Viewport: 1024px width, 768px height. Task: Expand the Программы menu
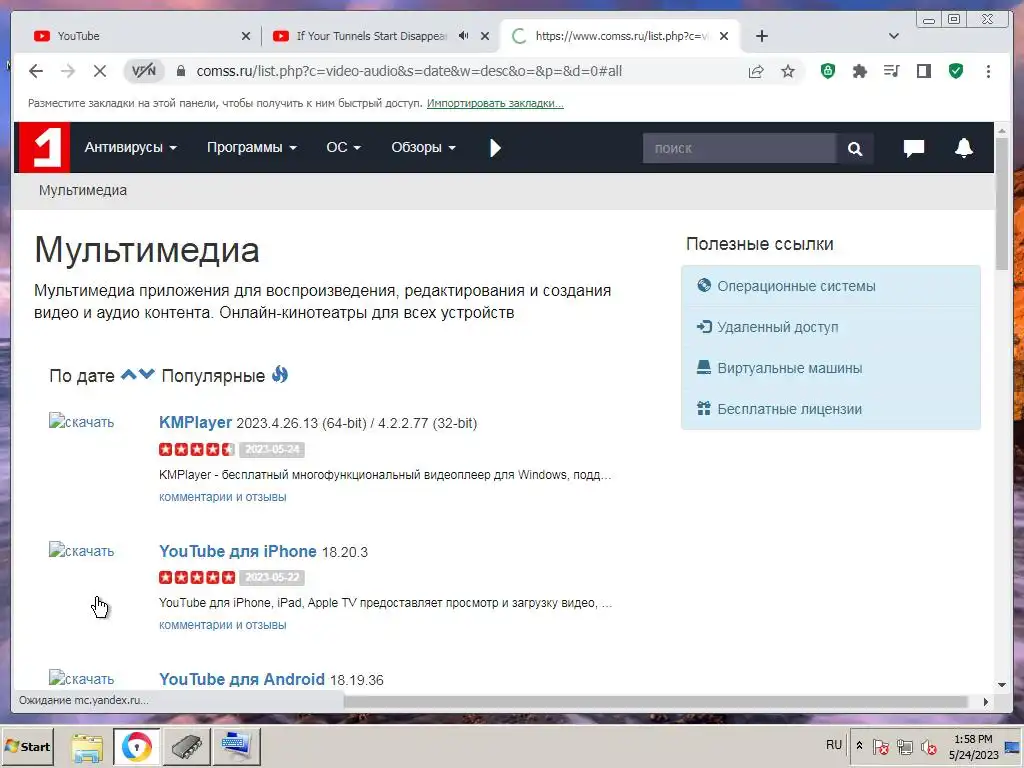252,148
